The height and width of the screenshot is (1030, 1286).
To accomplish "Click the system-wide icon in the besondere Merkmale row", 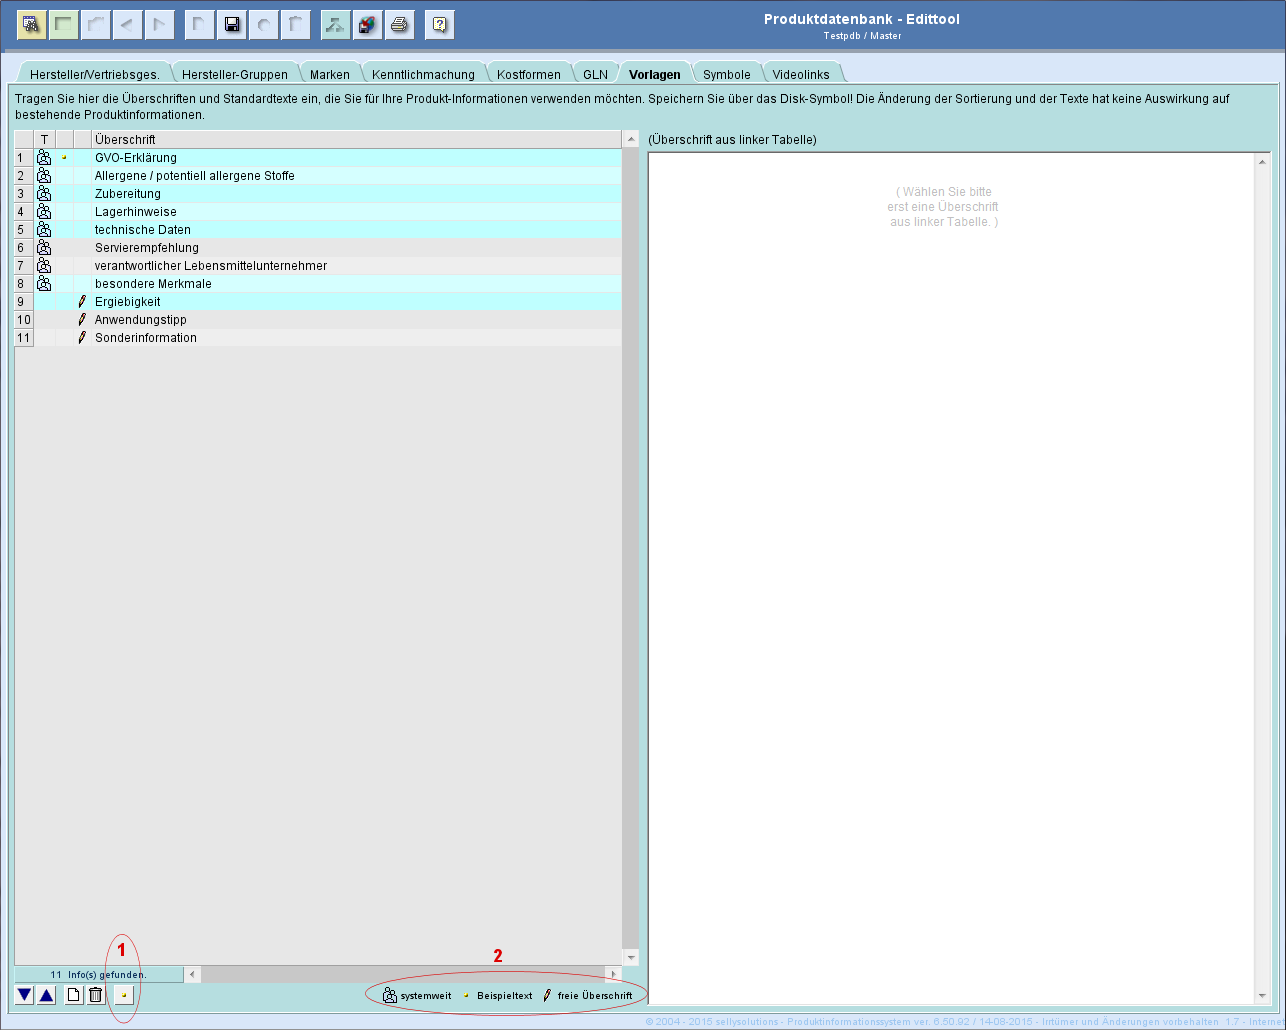I will [x=44, y=284].
